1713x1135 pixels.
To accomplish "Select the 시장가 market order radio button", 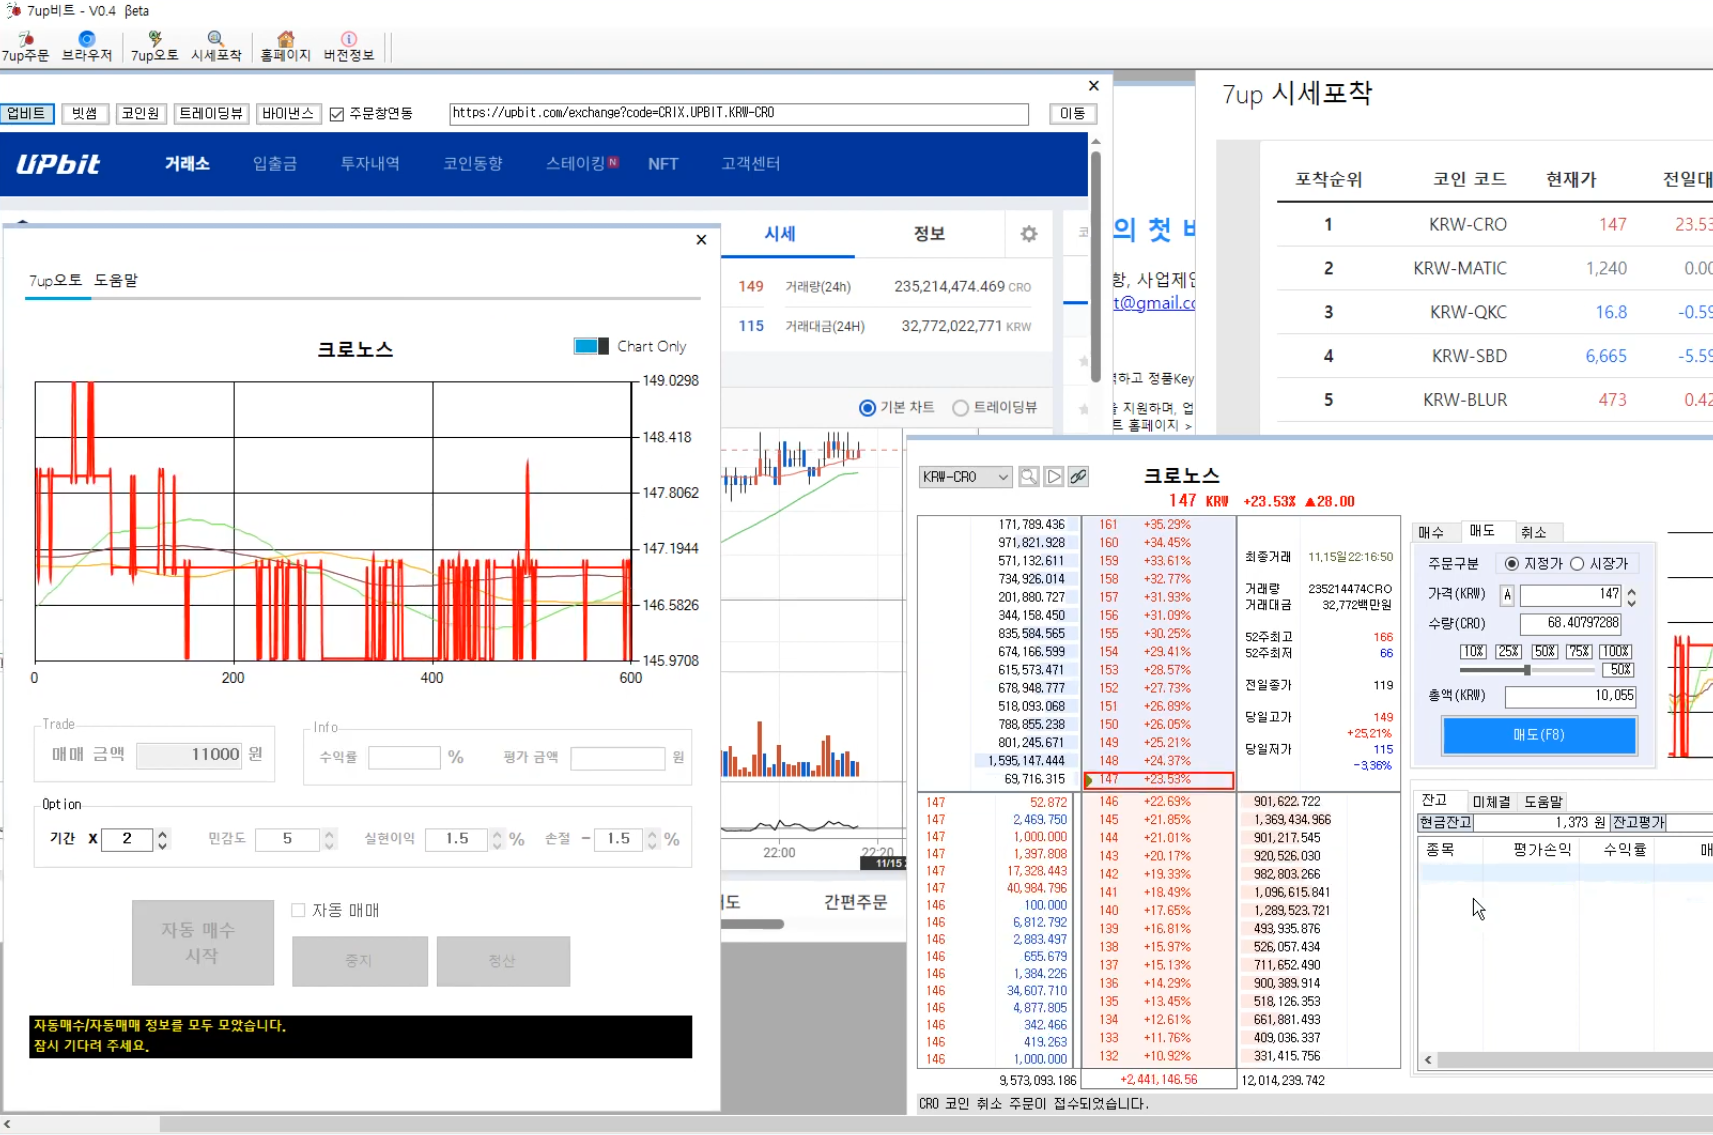I will coord(1577,564).
